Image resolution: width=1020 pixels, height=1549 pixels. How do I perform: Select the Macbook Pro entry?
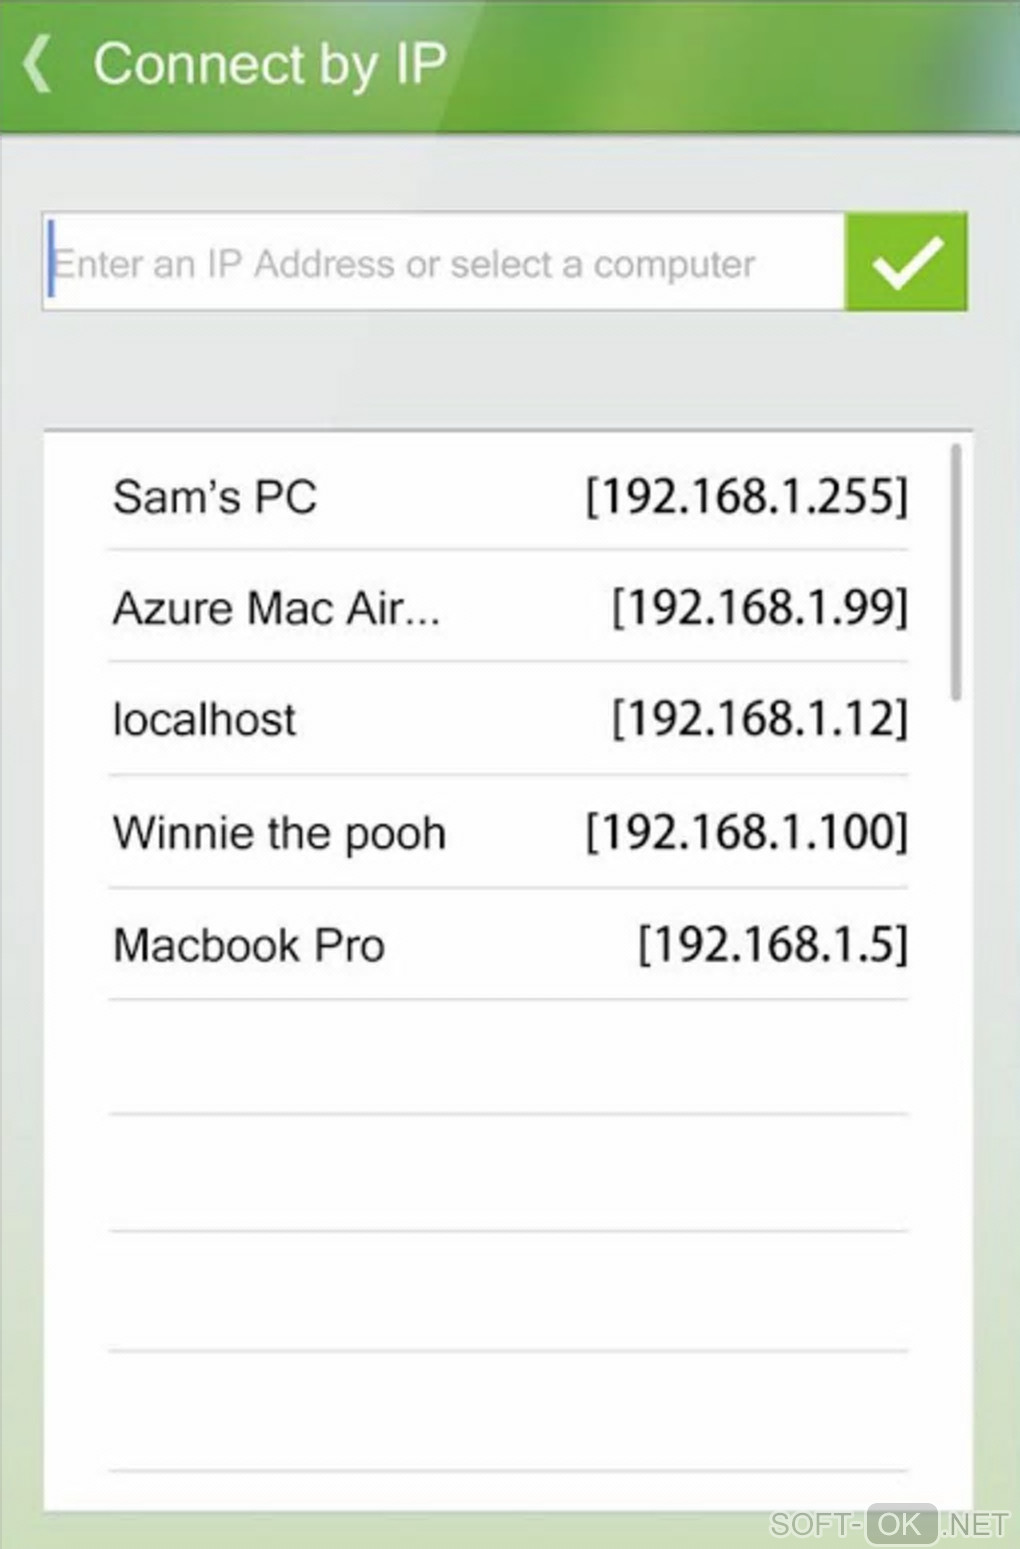249,946
